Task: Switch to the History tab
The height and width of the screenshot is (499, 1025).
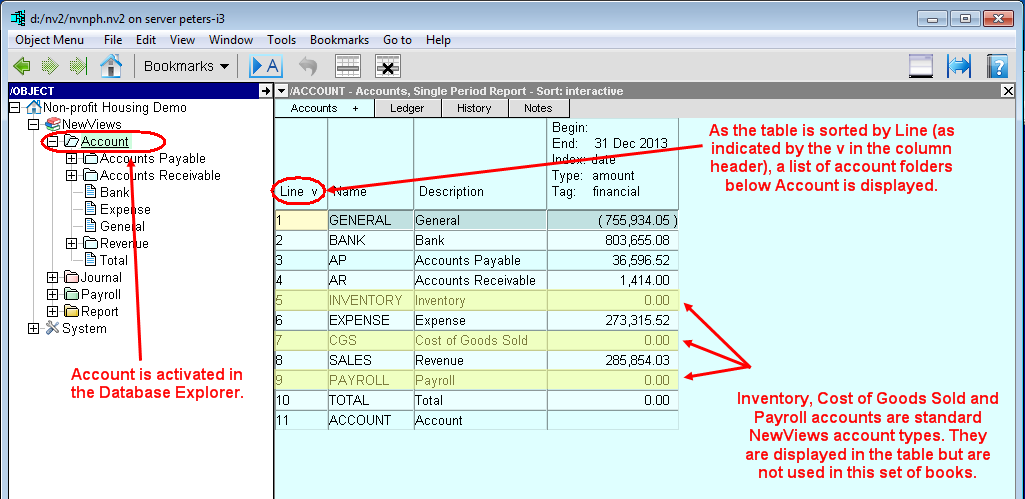Action: (x=474, y=108)
